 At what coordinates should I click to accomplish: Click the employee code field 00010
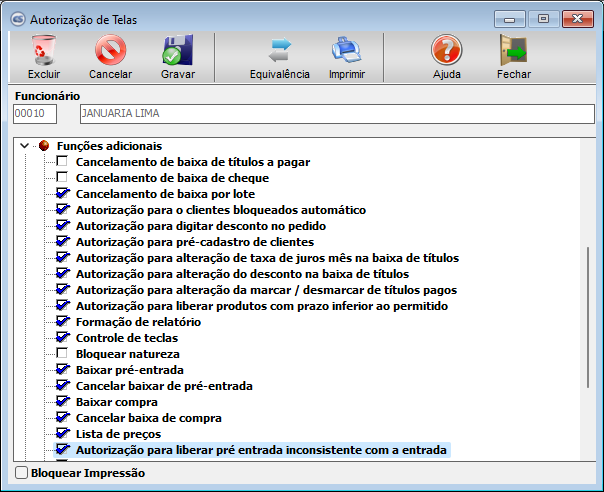(35, 114)
